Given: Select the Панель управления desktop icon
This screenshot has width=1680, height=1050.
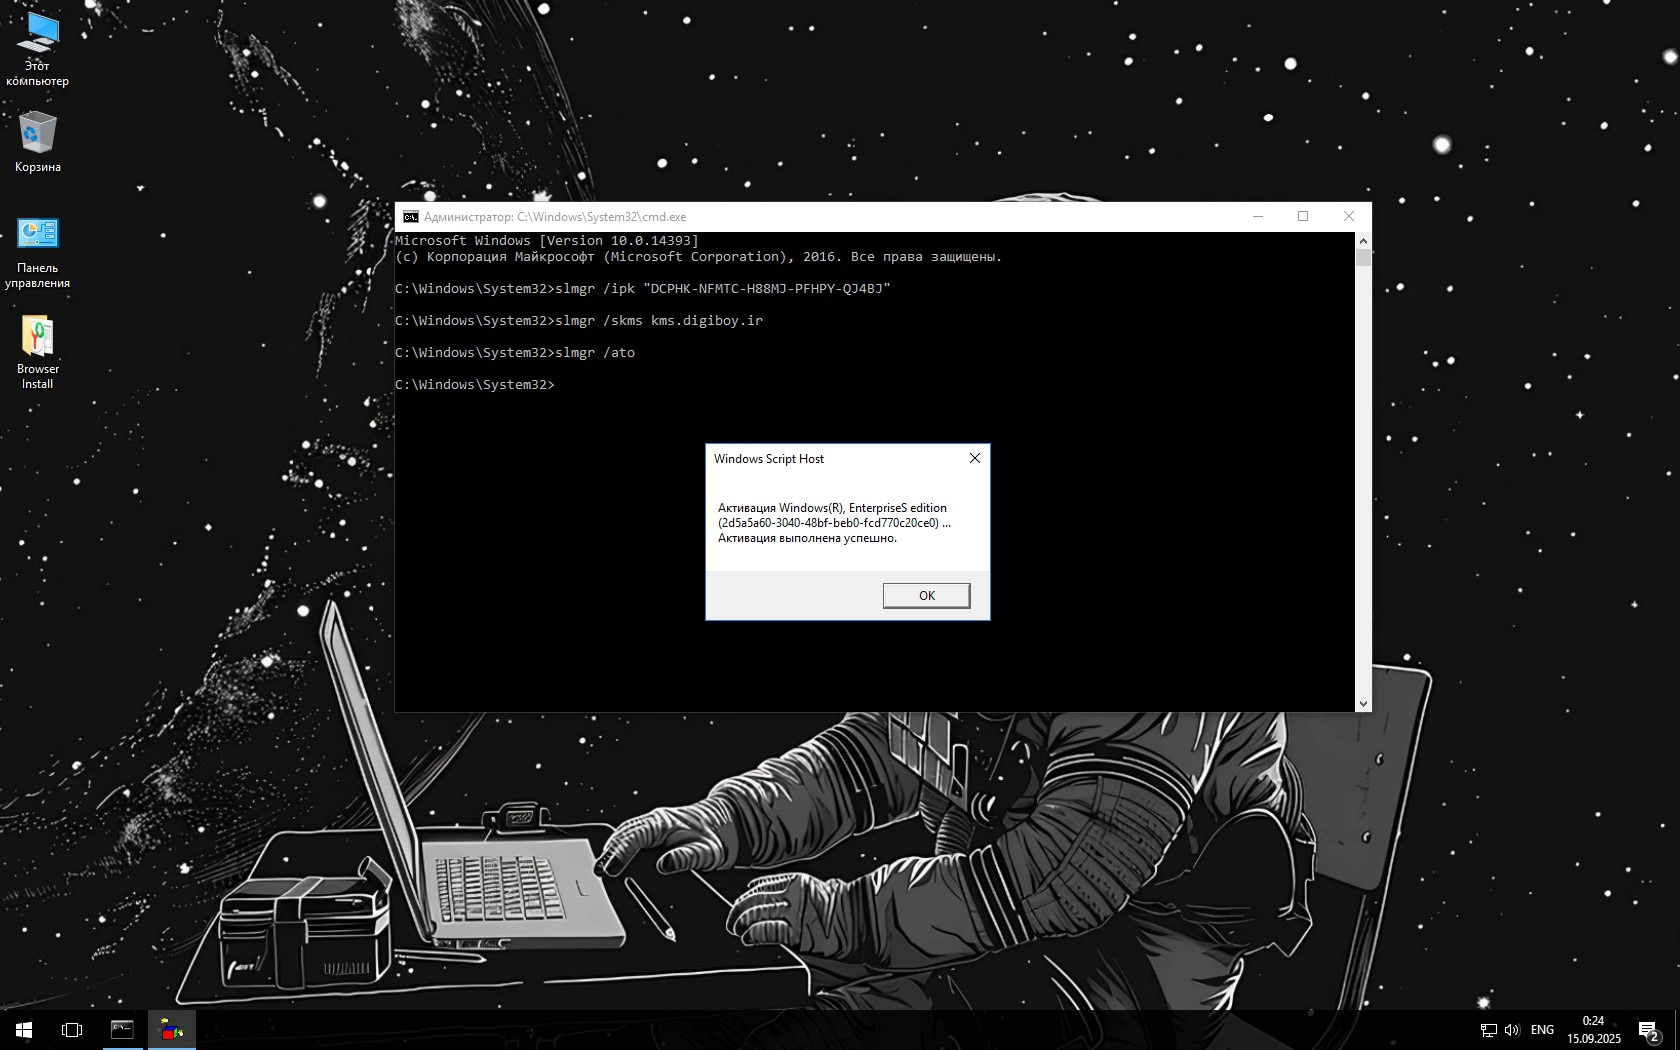Looking at the screenshot, I should 38,253.
